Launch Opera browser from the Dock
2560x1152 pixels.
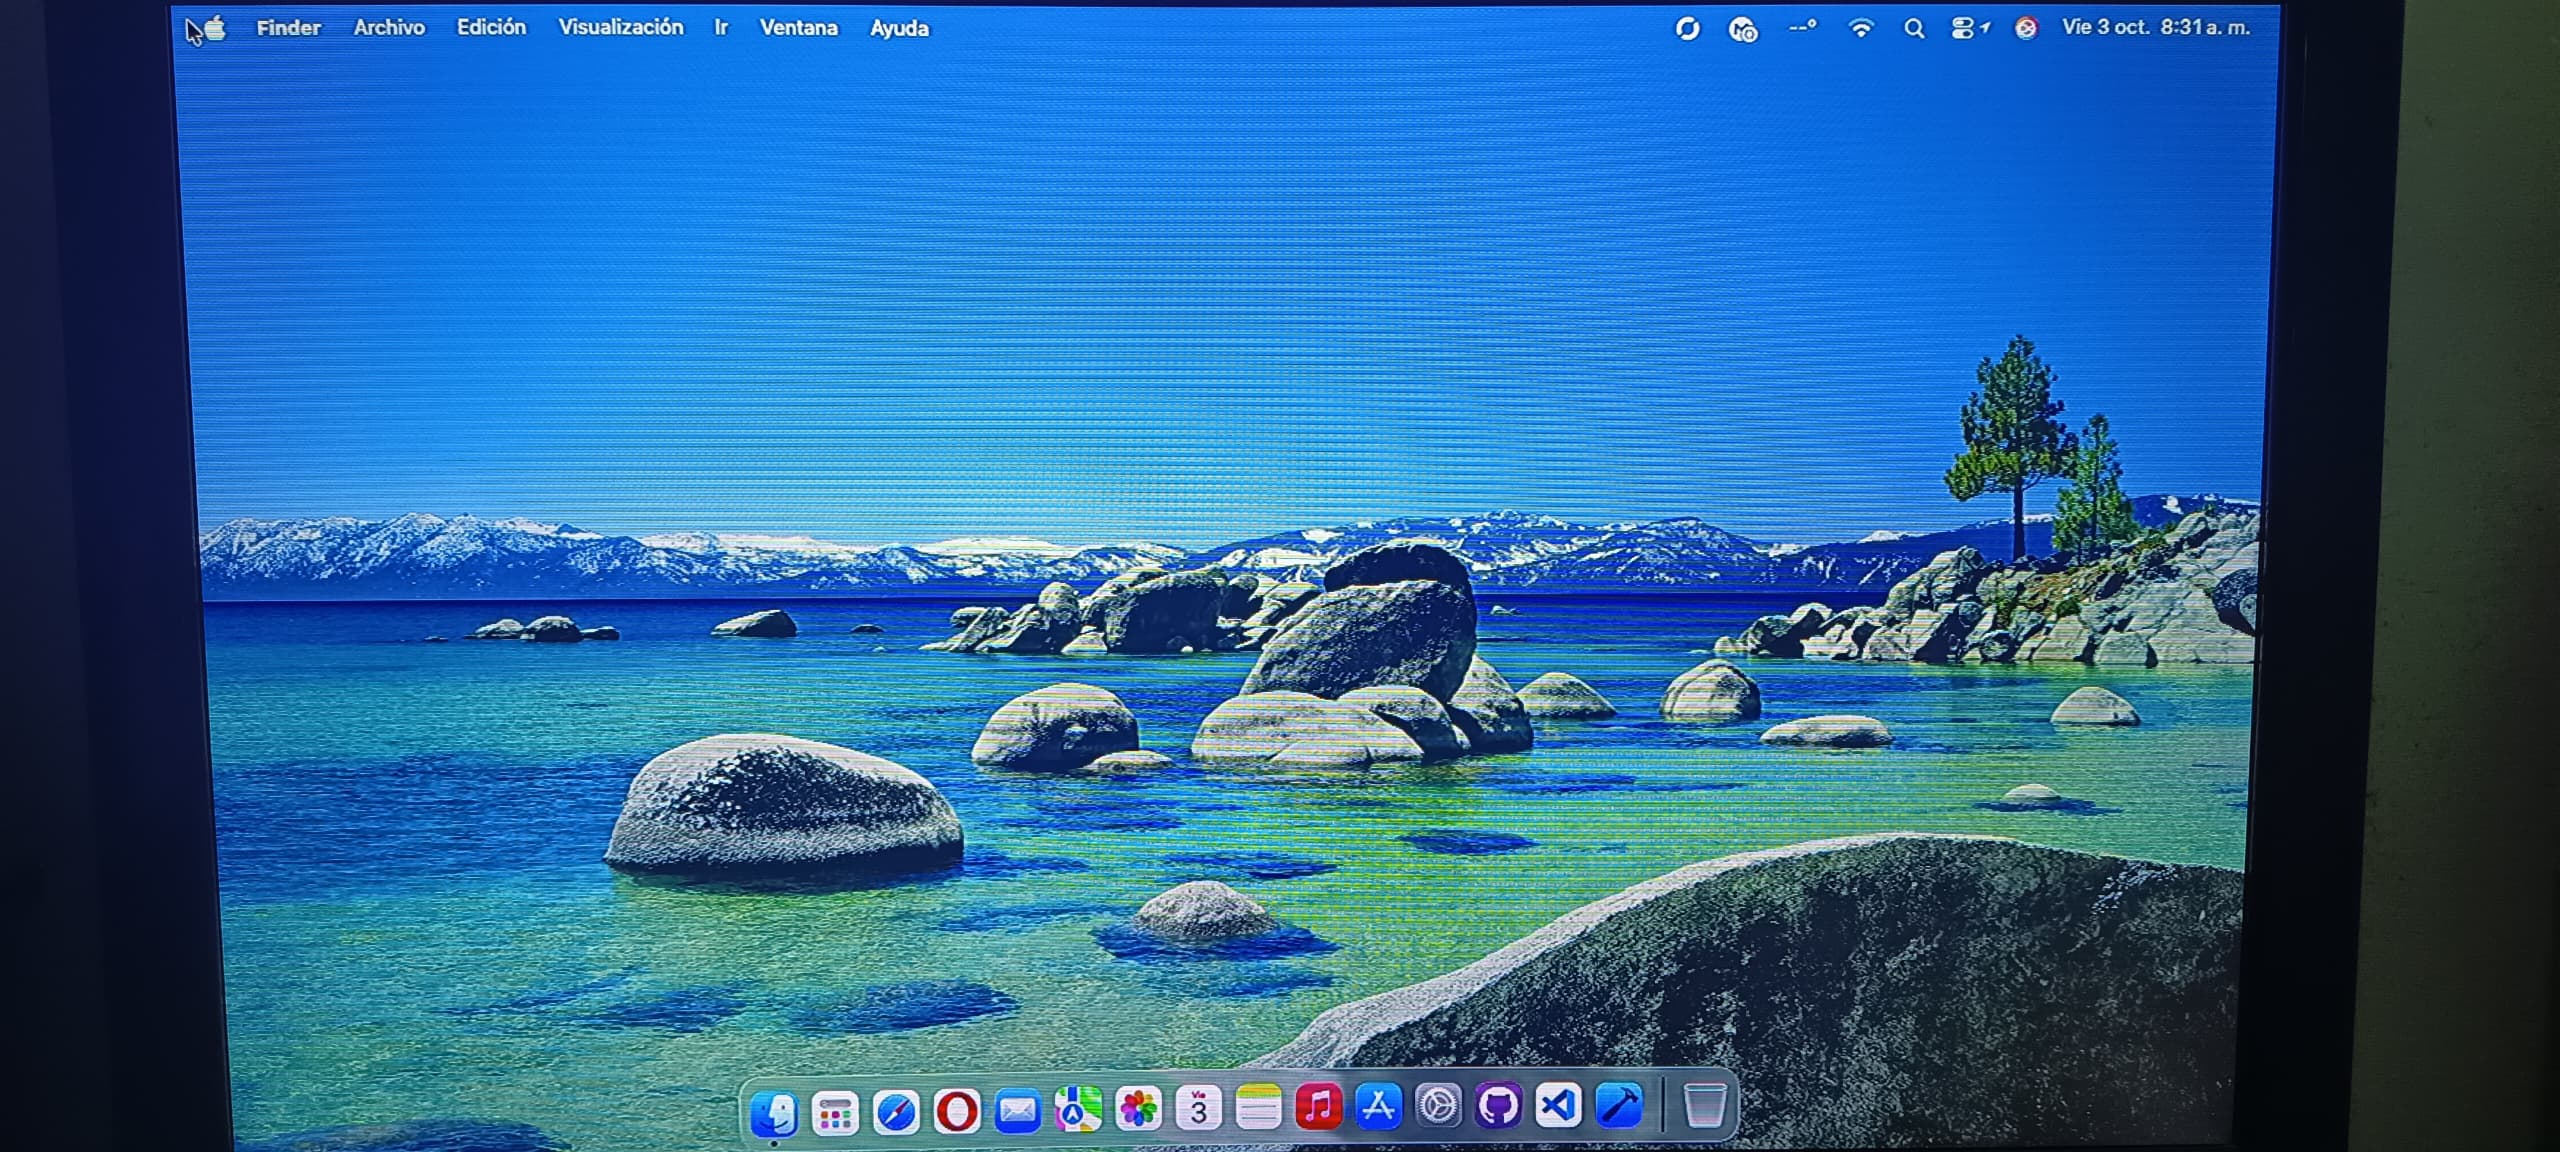(x=956, y=1110)
